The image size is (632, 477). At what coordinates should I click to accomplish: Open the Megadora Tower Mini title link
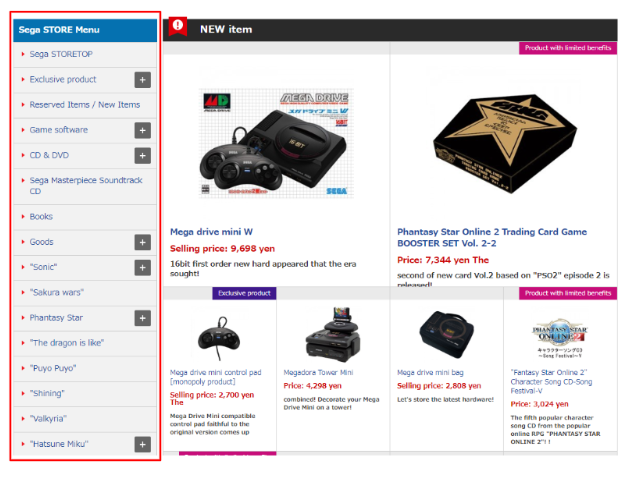[318, 373]
